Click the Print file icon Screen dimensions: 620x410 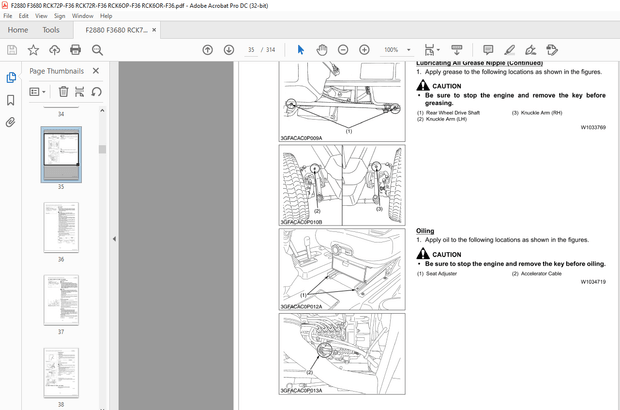75,49
